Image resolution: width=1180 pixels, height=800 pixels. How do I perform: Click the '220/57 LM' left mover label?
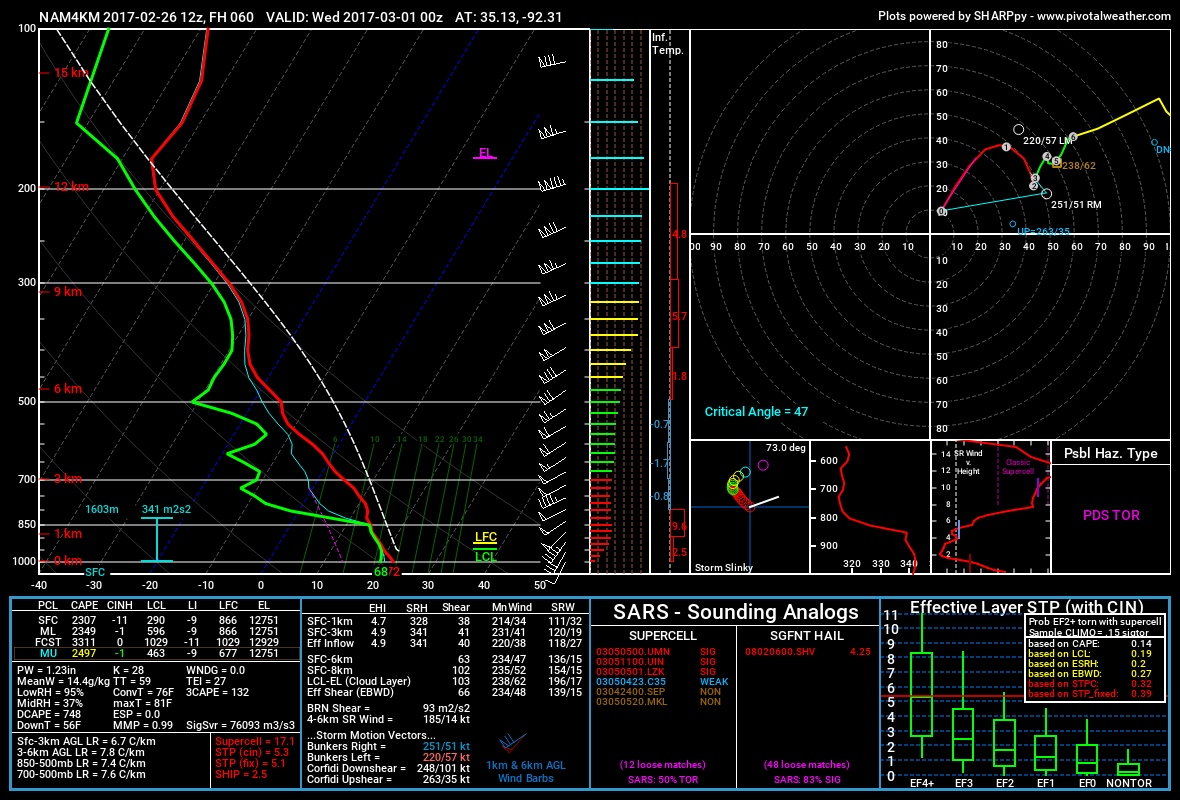click(1048, 141)
